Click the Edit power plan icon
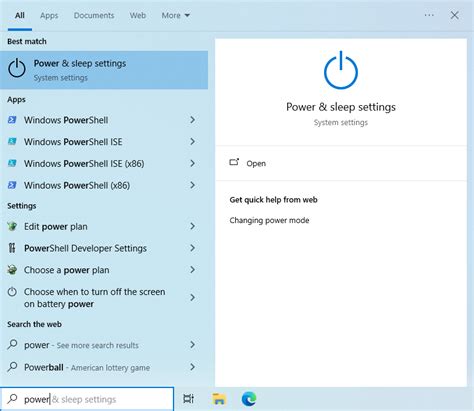 click(12, 226)
